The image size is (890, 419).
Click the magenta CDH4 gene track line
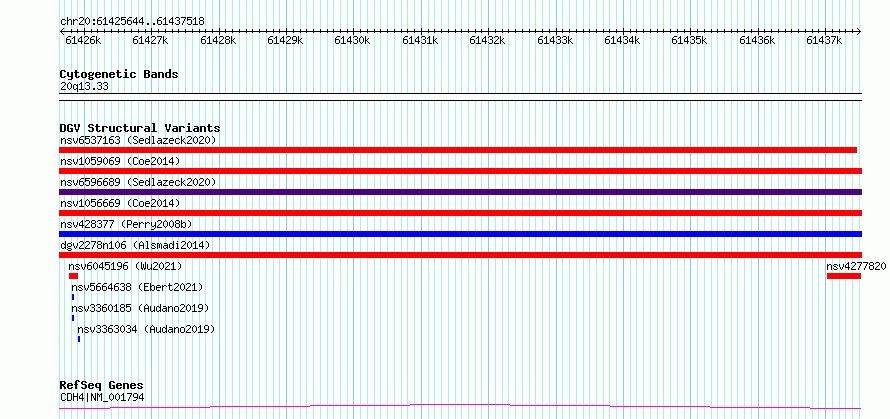tap(461, 406)
